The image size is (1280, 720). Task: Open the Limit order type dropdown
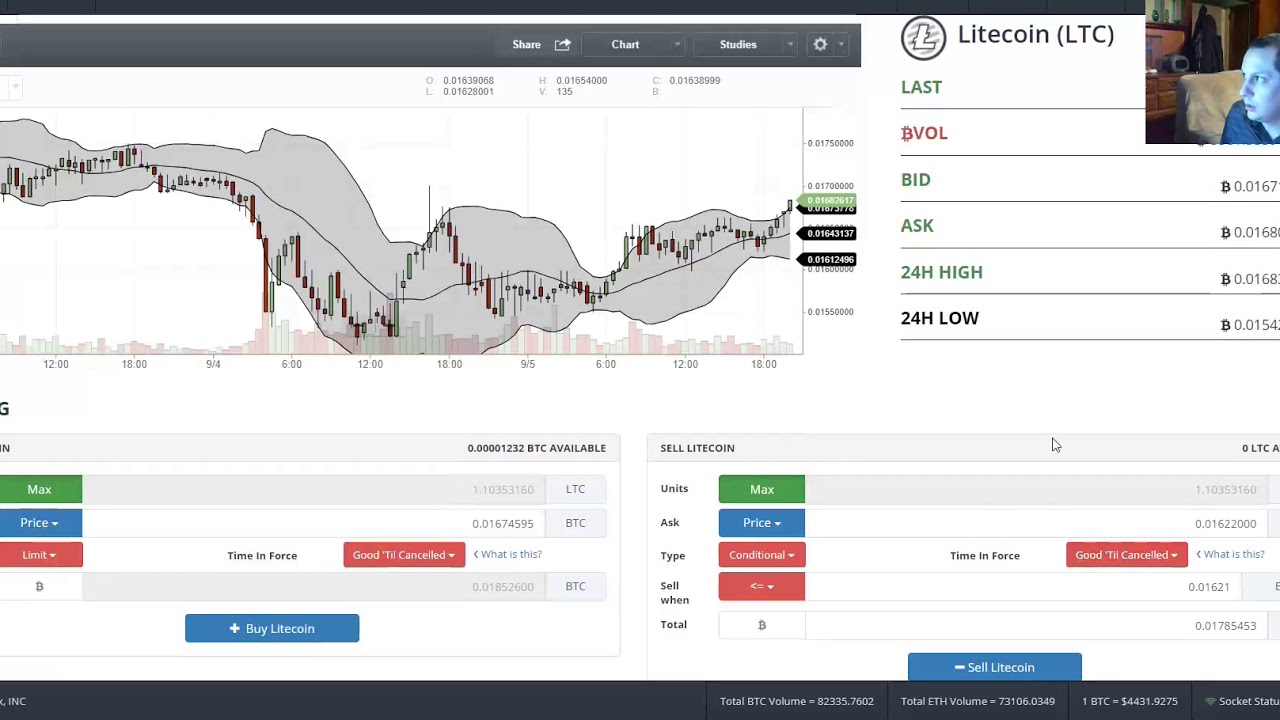click(x=40, y=554)
